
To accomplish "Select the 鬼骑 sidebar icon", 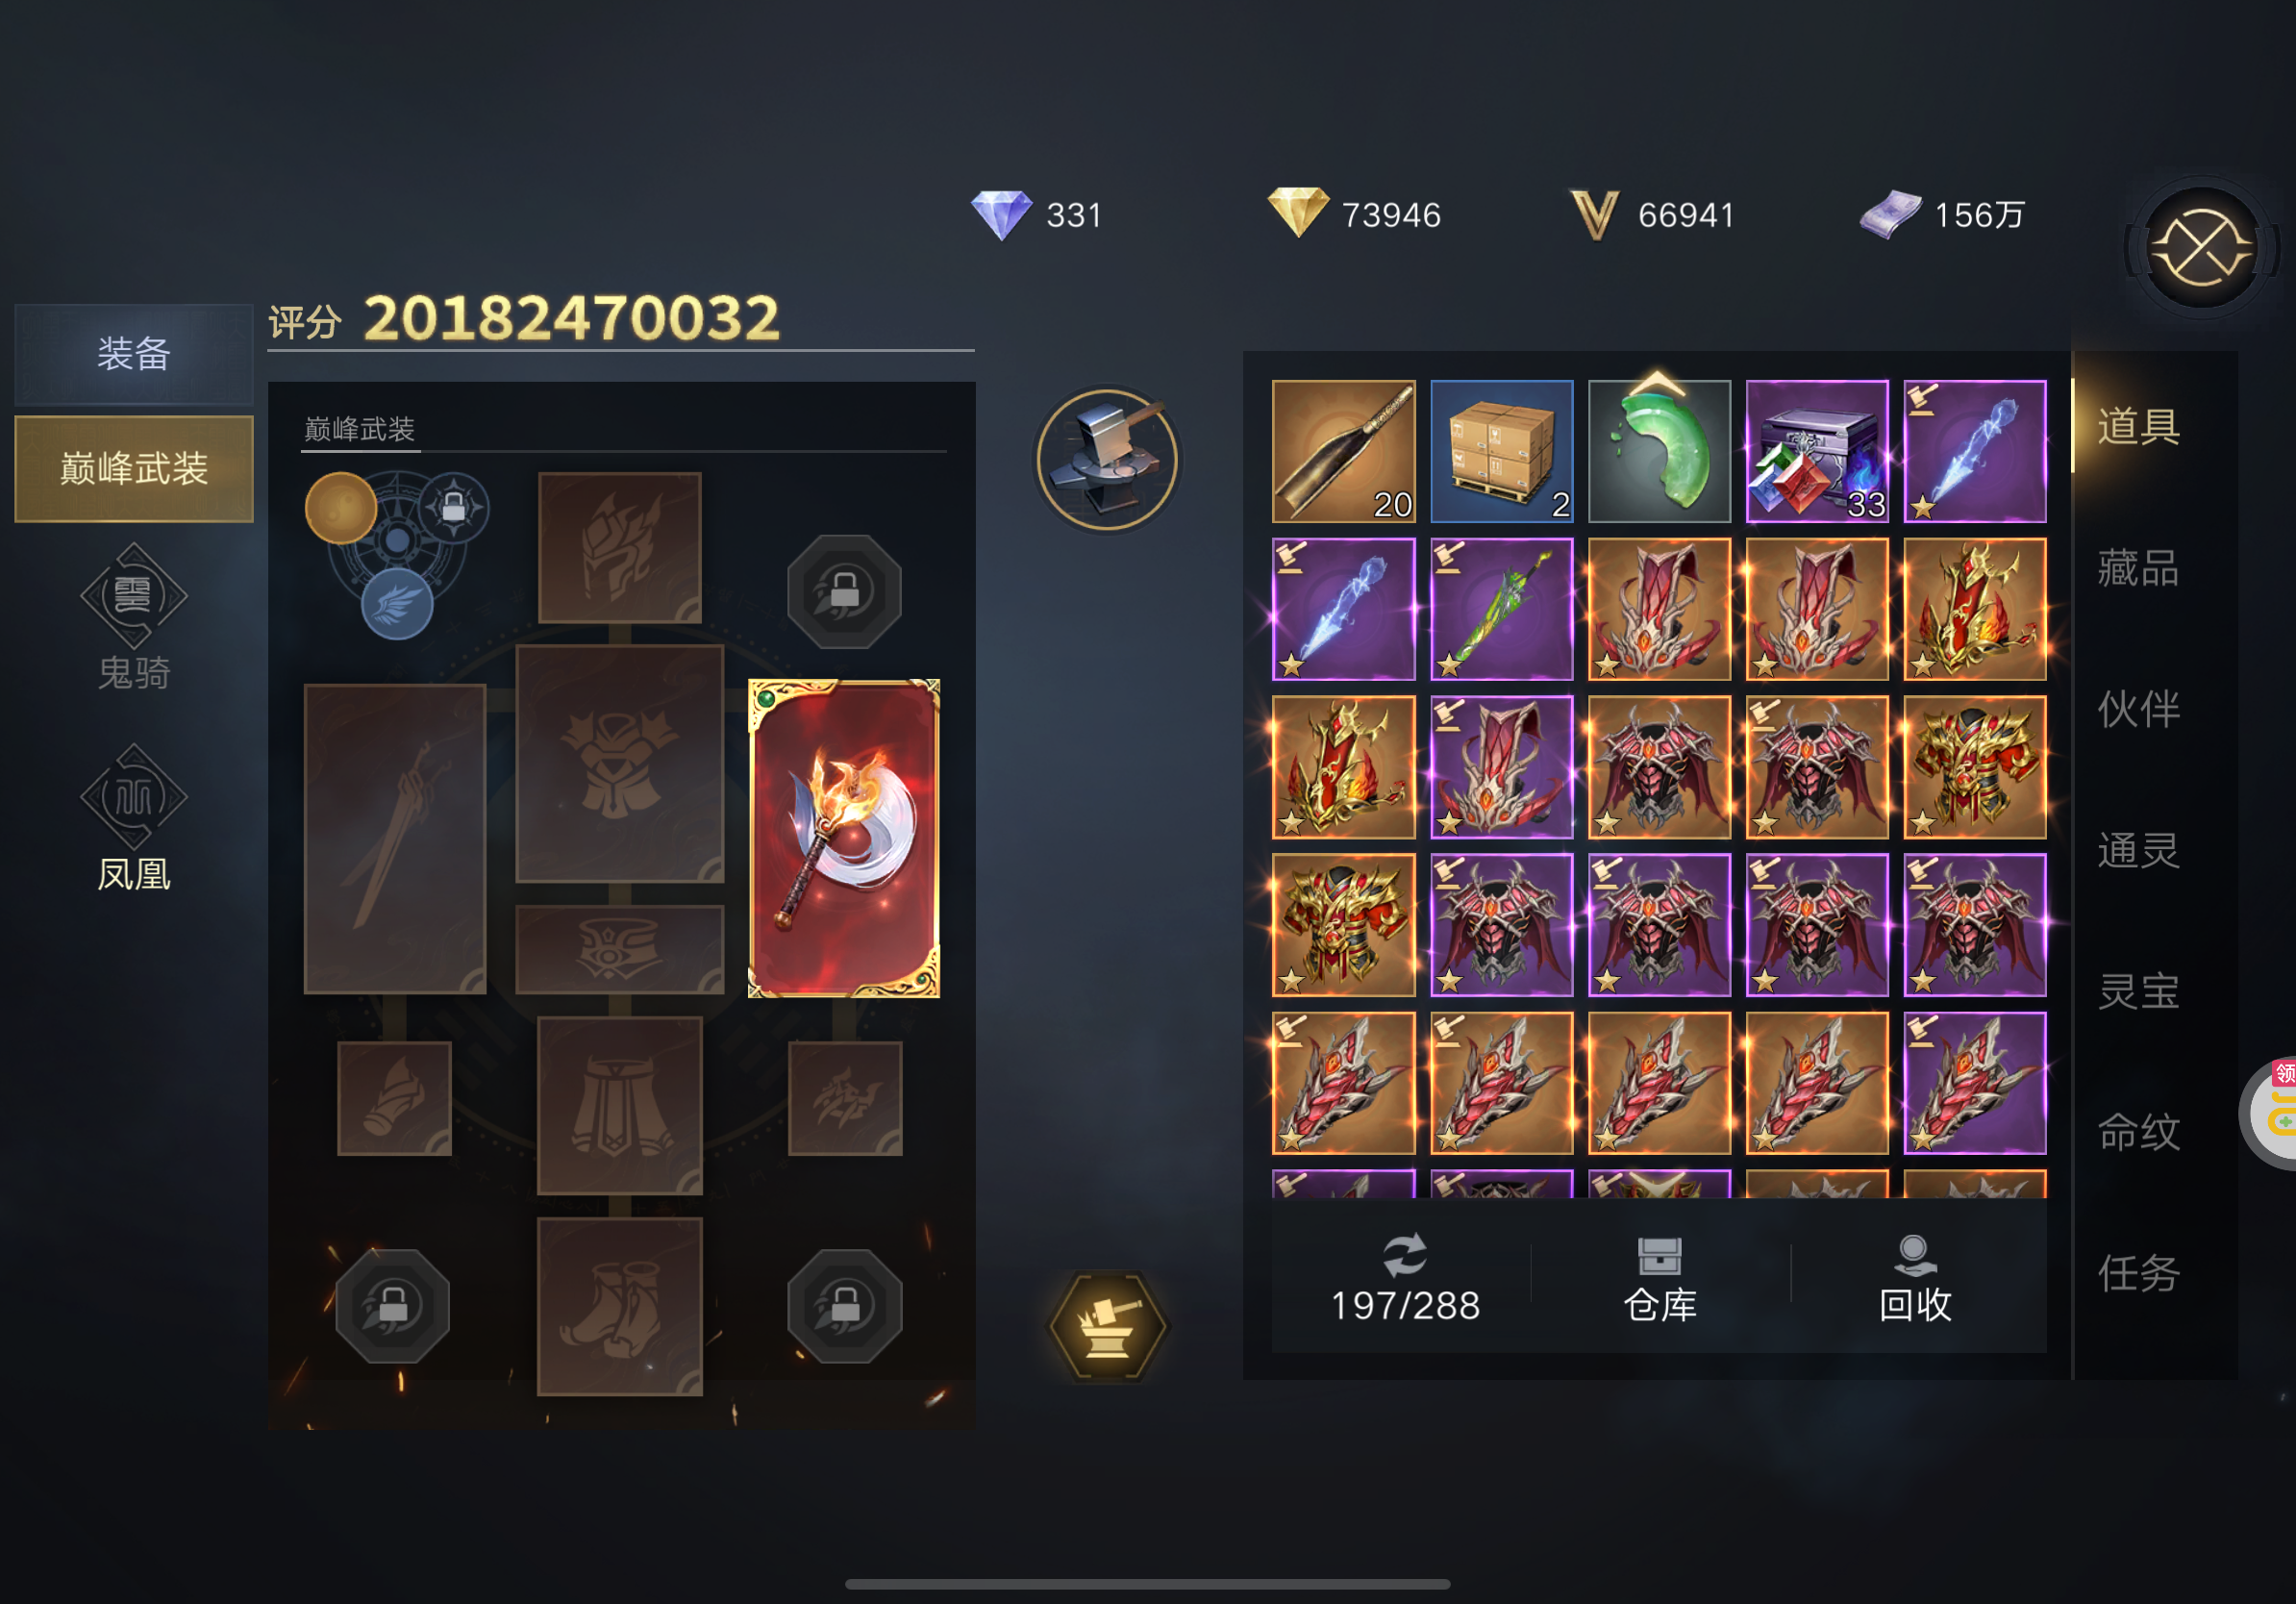I will click(x=134, y=617).
